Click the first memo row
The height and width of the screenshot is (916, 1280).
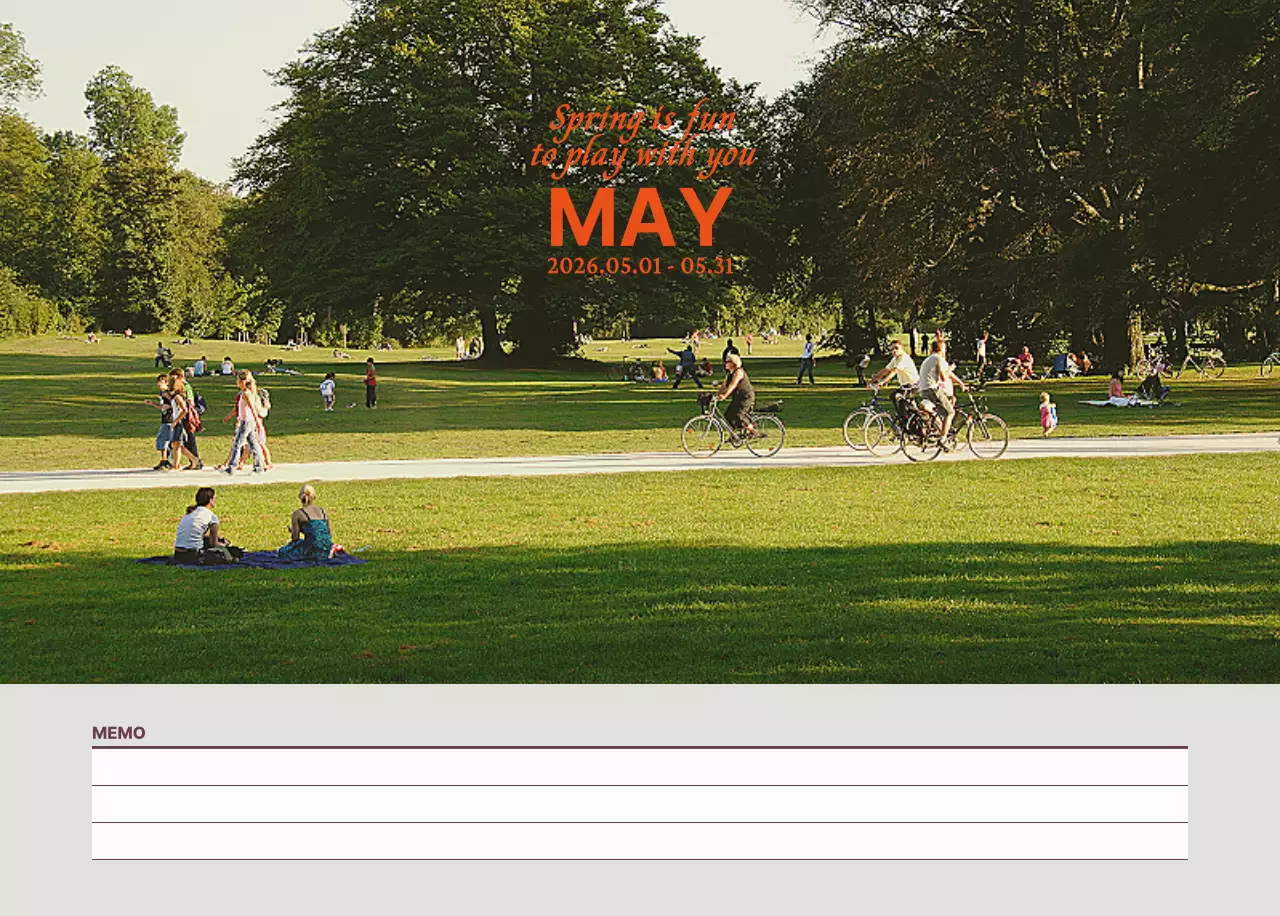(640, 767)
